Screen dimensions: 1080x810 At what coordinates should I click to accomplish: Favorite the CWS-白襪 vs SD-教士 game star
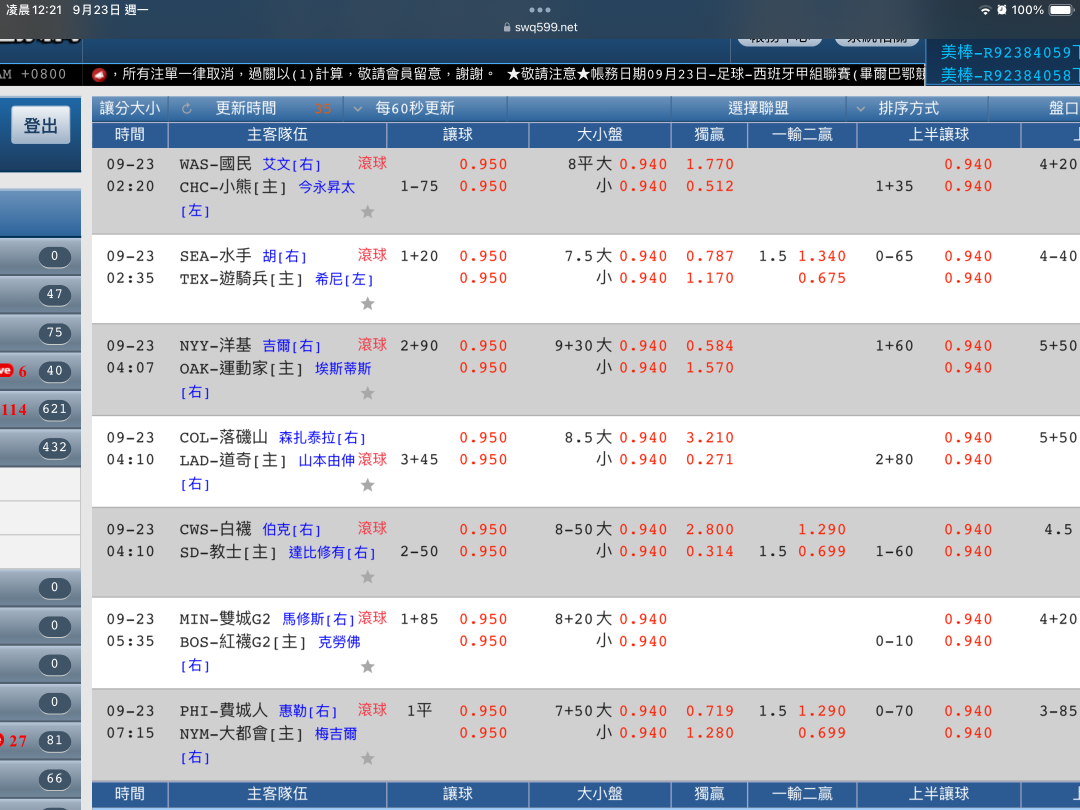(368, 577)
